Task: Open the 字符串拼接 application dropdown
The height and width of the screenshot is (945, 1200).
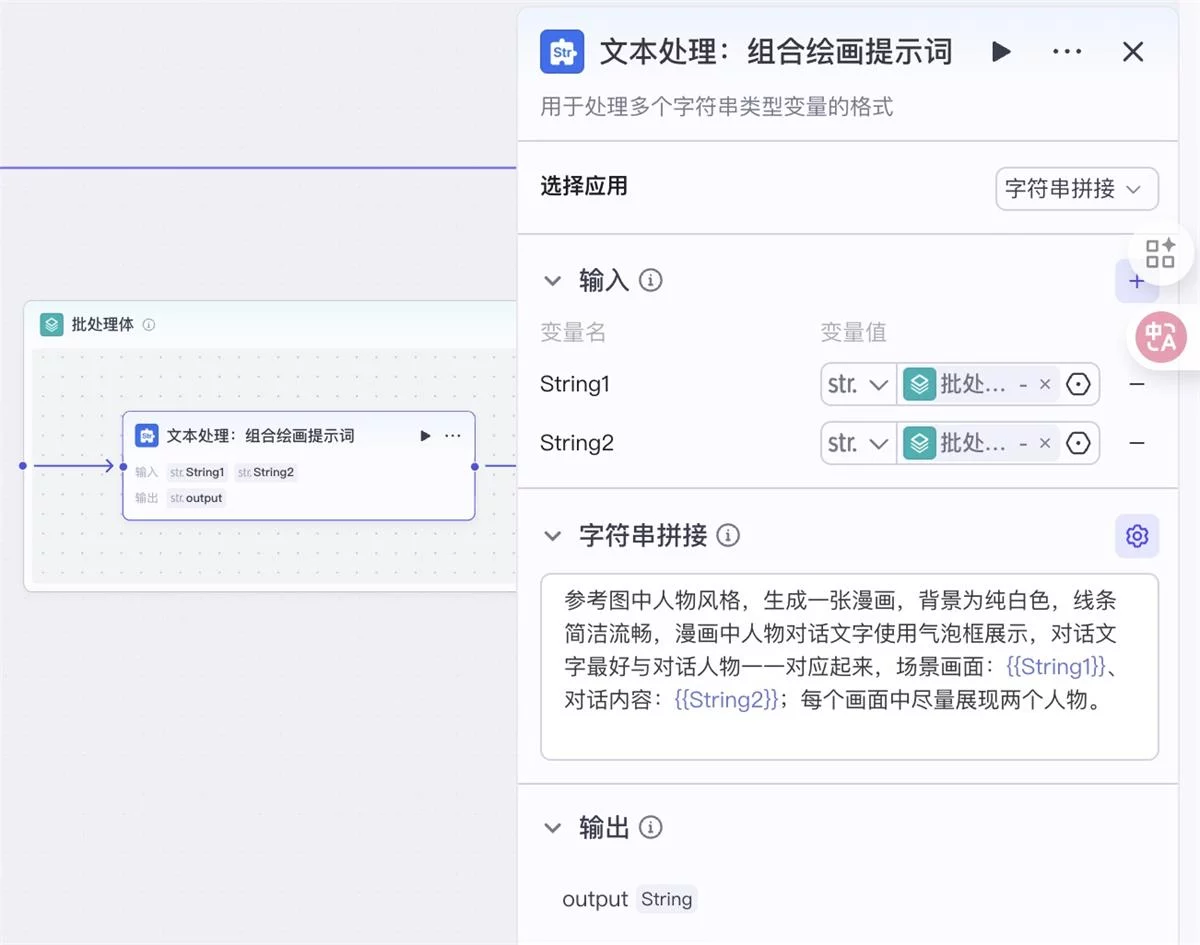Action: pos(1076,189)
